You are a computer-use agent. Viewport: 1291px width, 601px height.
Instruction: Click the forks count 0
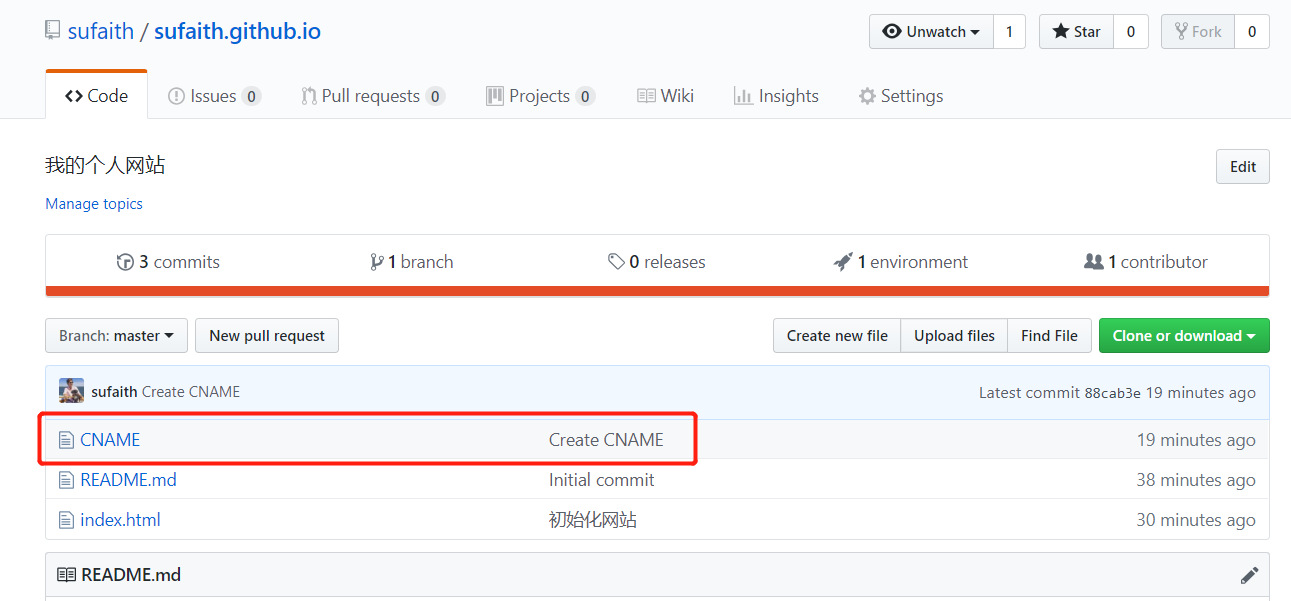point(1252,31)
